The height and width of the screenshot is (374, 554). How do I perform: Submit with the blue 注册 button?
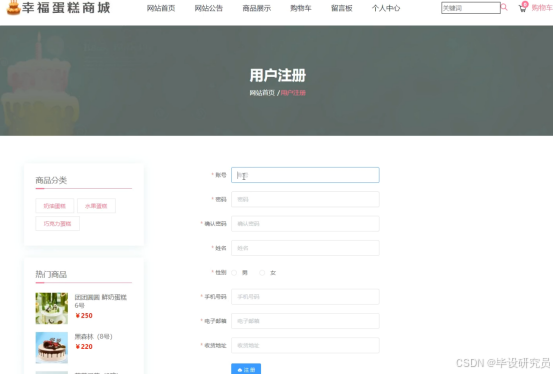(x=246, y=369)
